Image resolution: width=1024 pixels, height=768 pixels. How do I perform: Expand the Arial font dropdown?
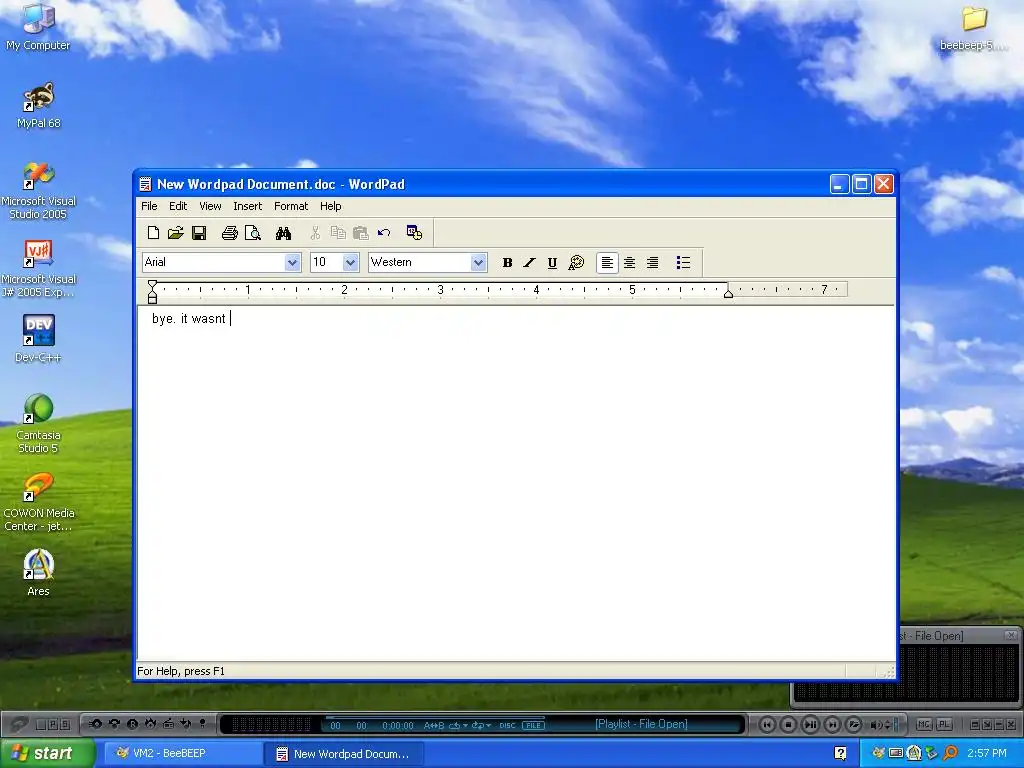(293, 263)
